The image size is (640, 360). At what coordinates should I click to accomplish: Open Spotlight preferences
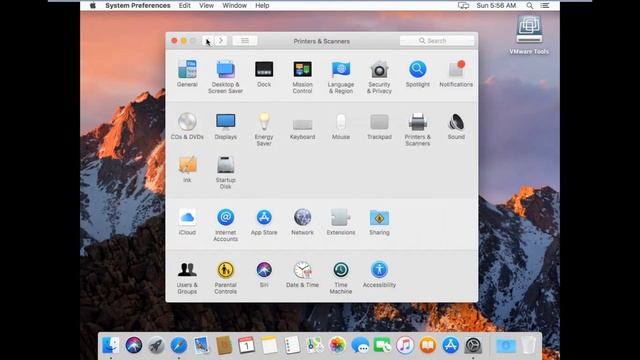tap(418, 73)
